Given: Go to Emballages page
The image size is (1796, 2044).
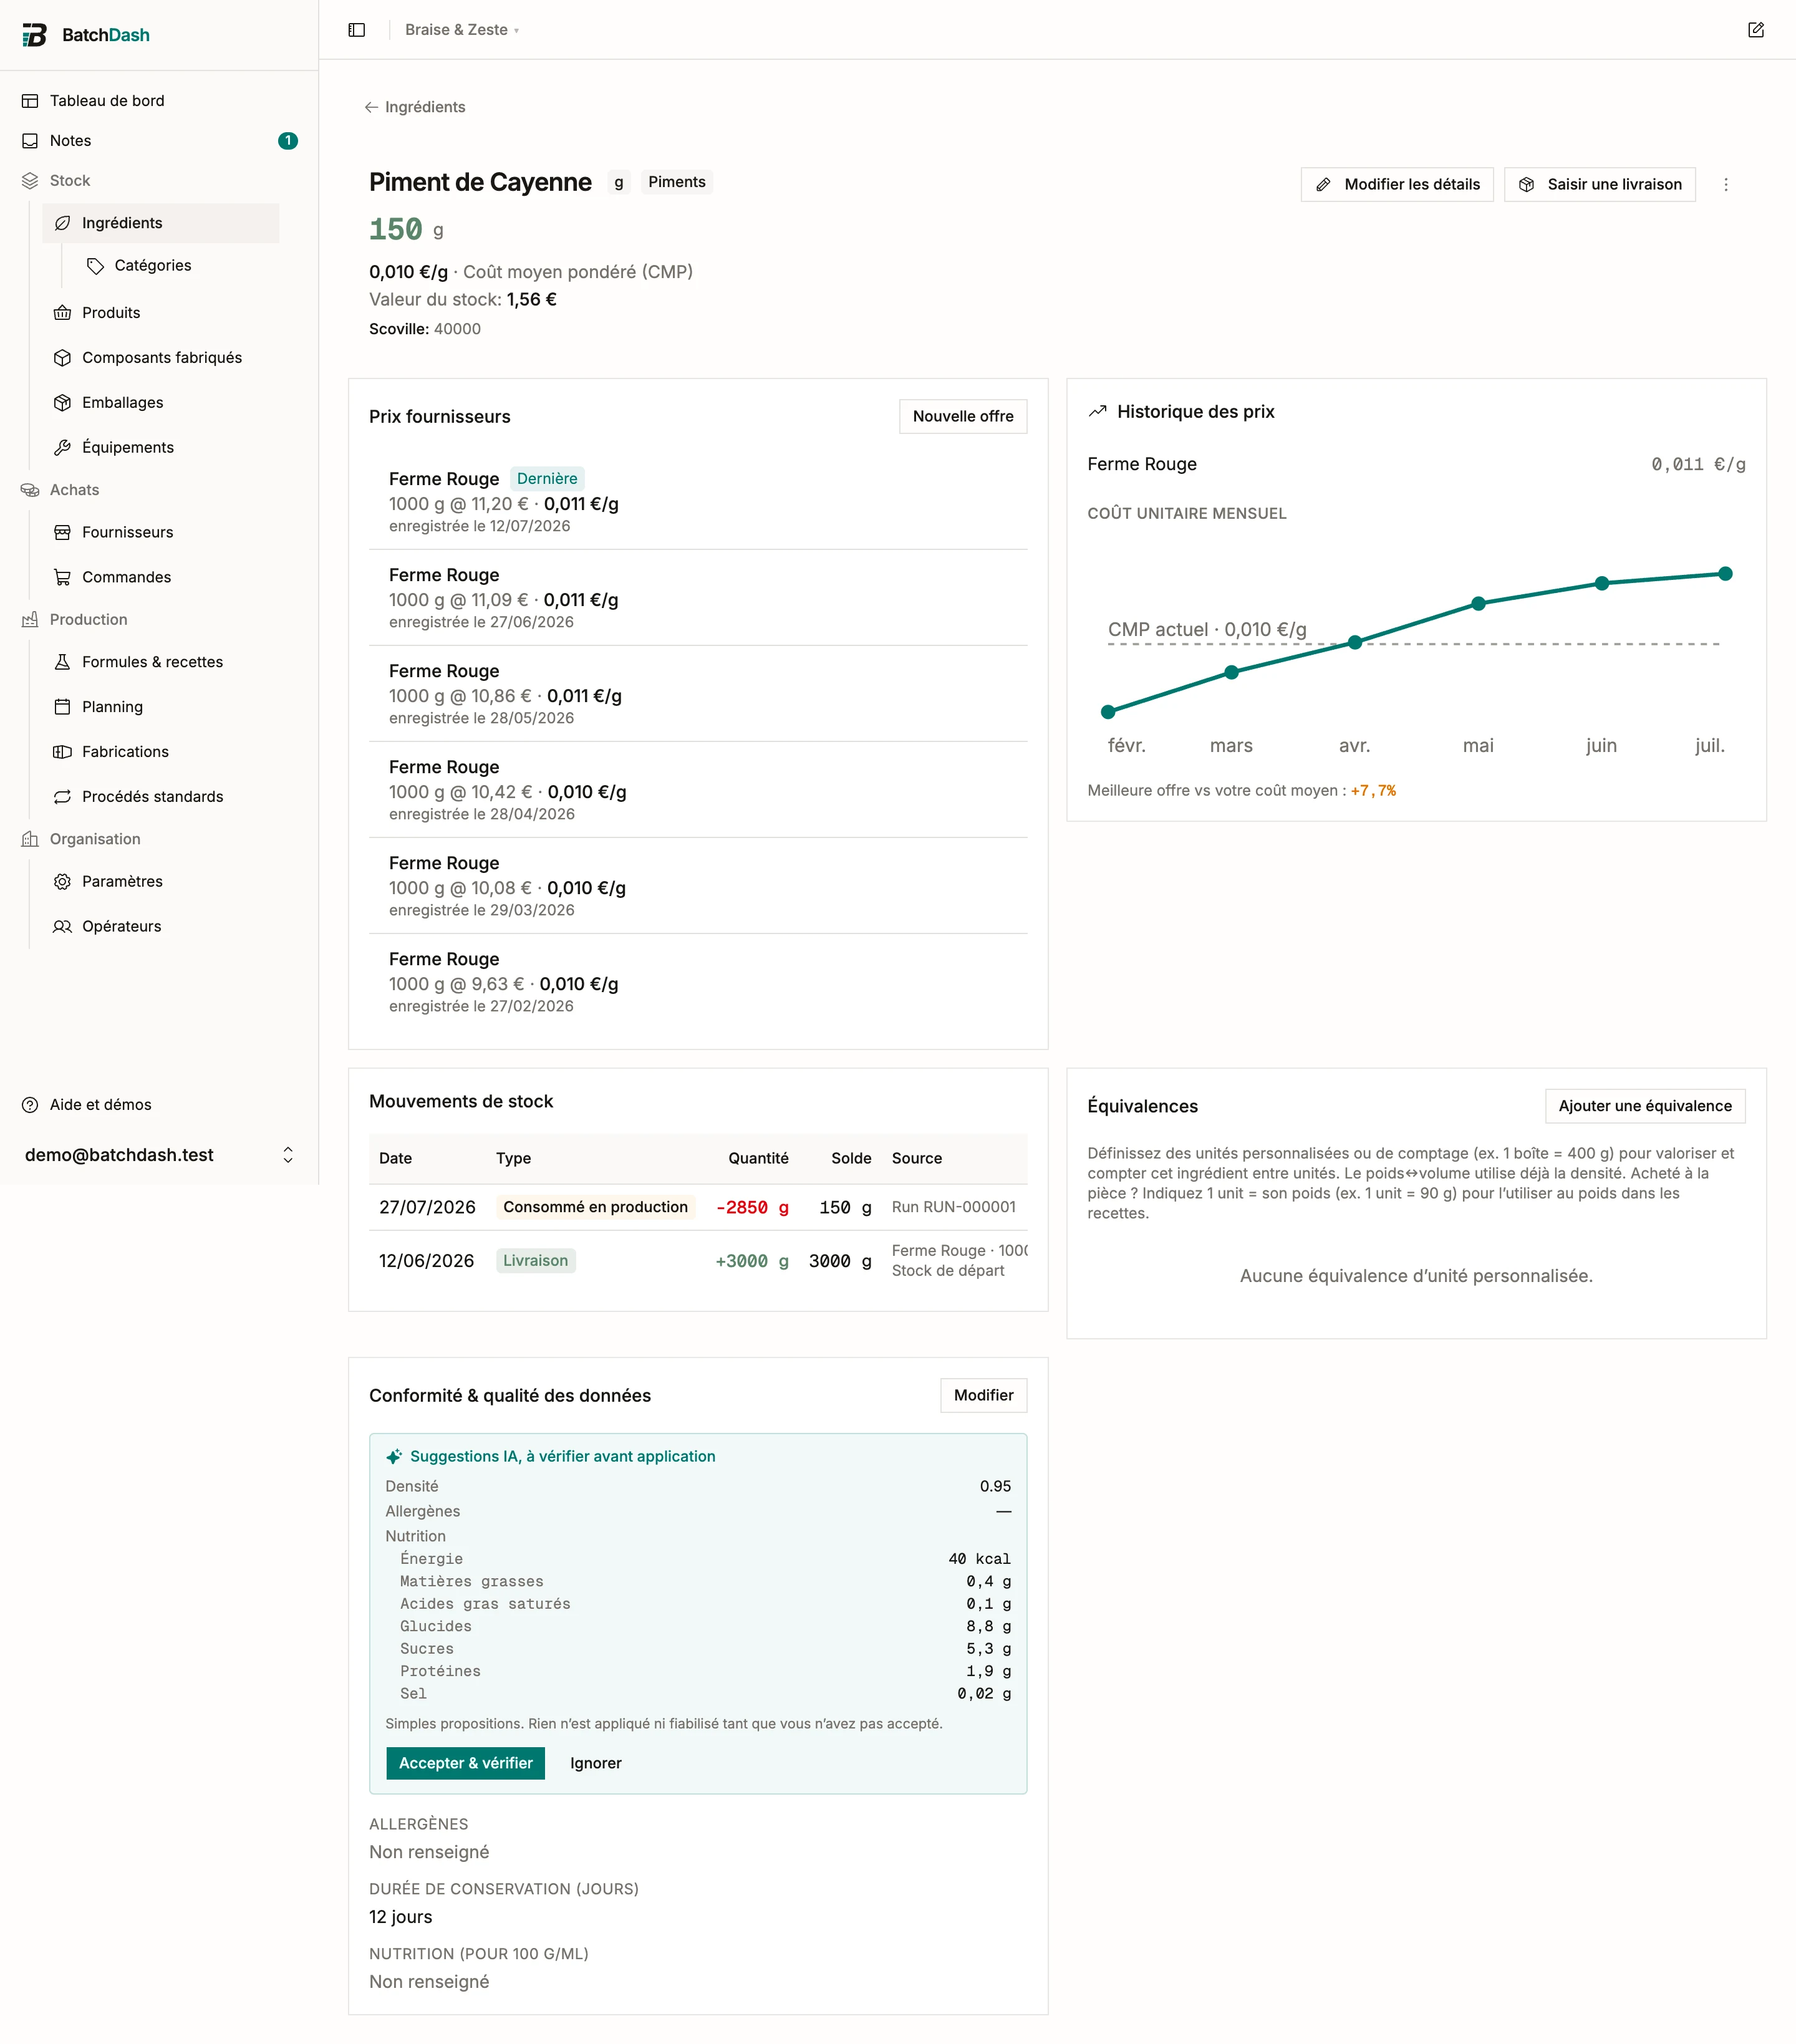Looking at the screenshot, I should click(x=160, y=403).
